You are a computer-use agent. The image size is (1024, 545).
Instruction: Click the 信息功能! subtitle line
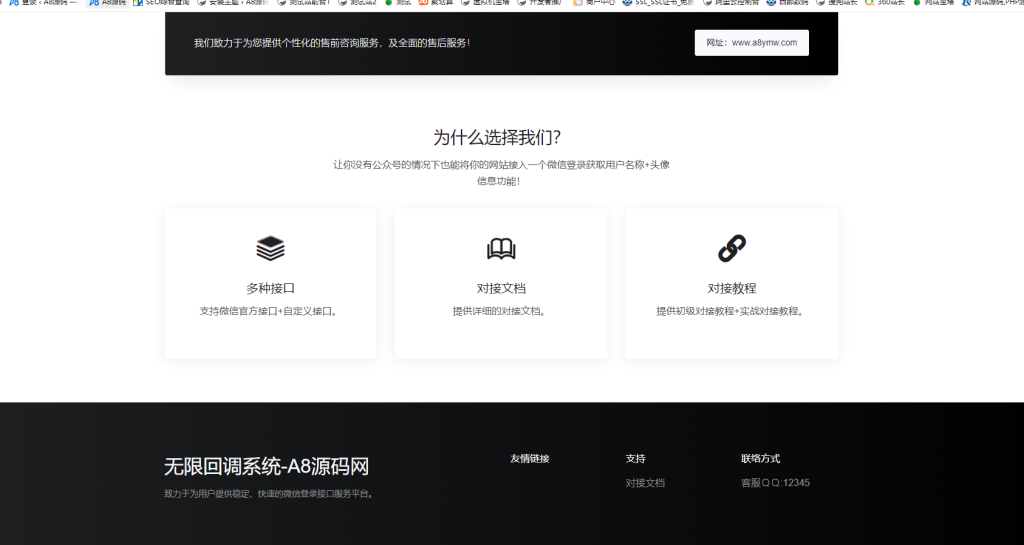498,181
